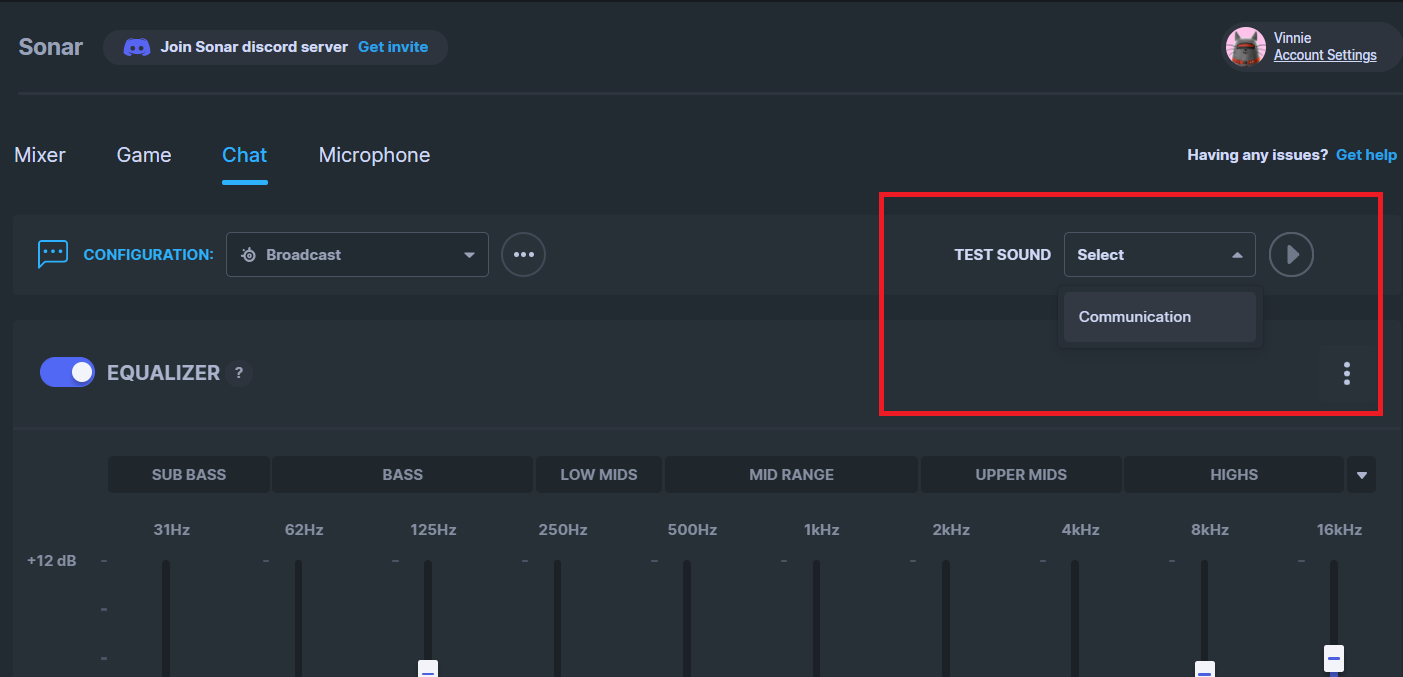Click the 31Hz slider track

pyautogui.click(x=166, y=618)
